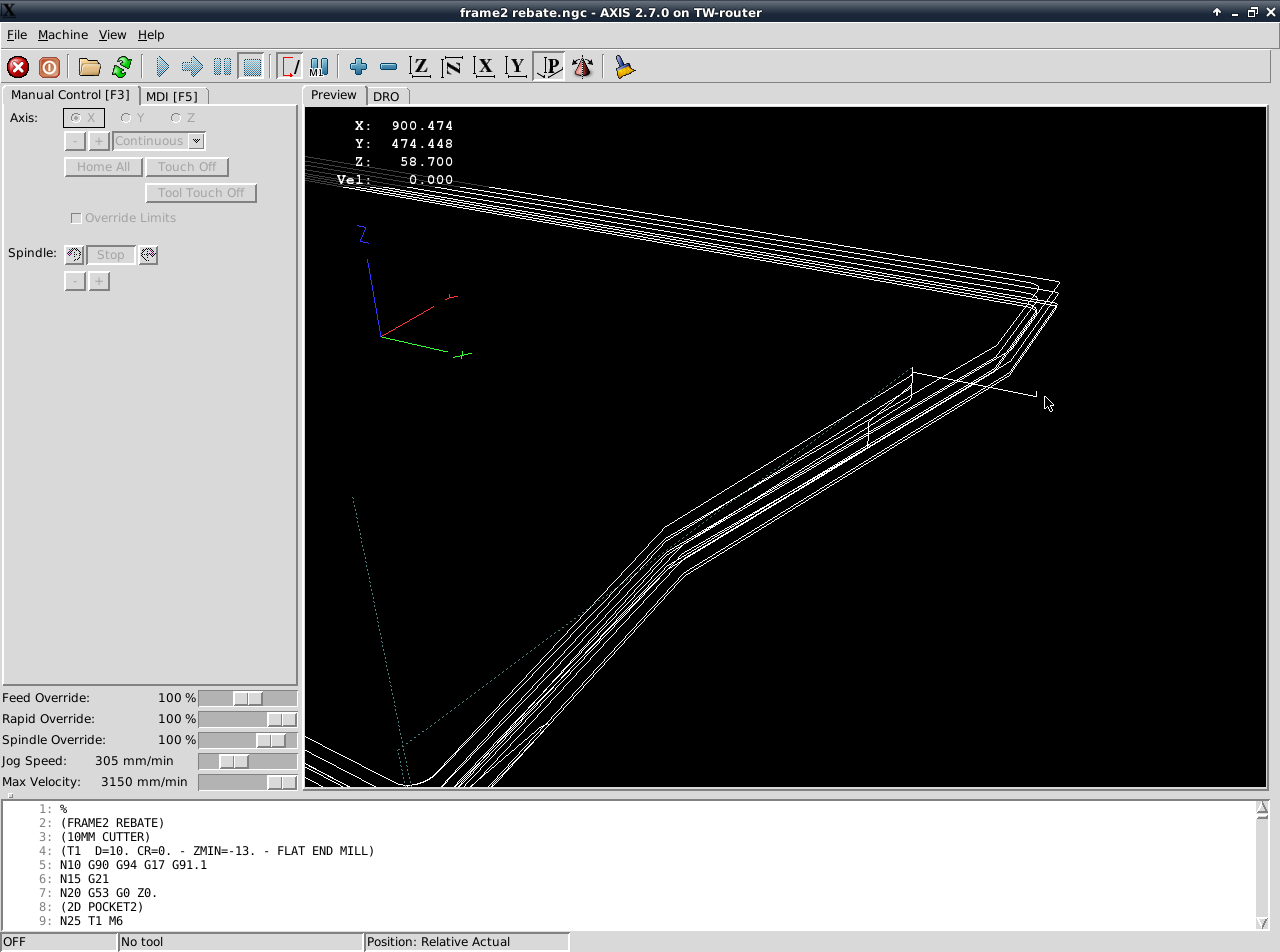1280x952 pixels.
Task: Enable Override Limits checkbox
Action: (x=123, y=218)
